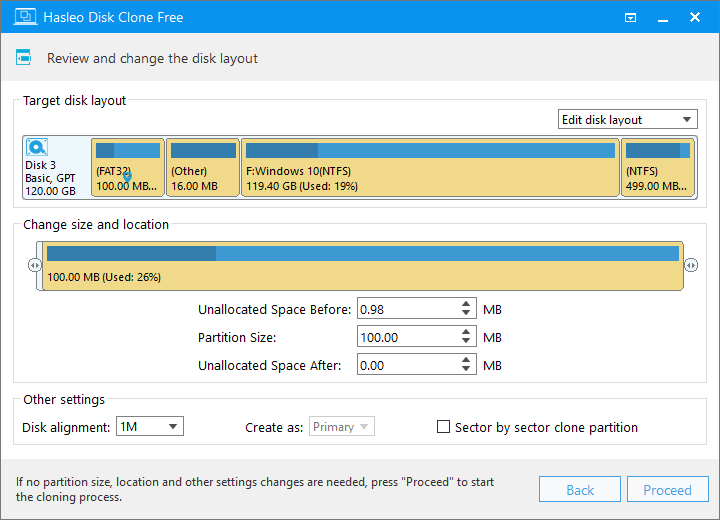This screenshot has width=720, height=520.
Task: Increase Partition Size value
Action: point(466,332)
